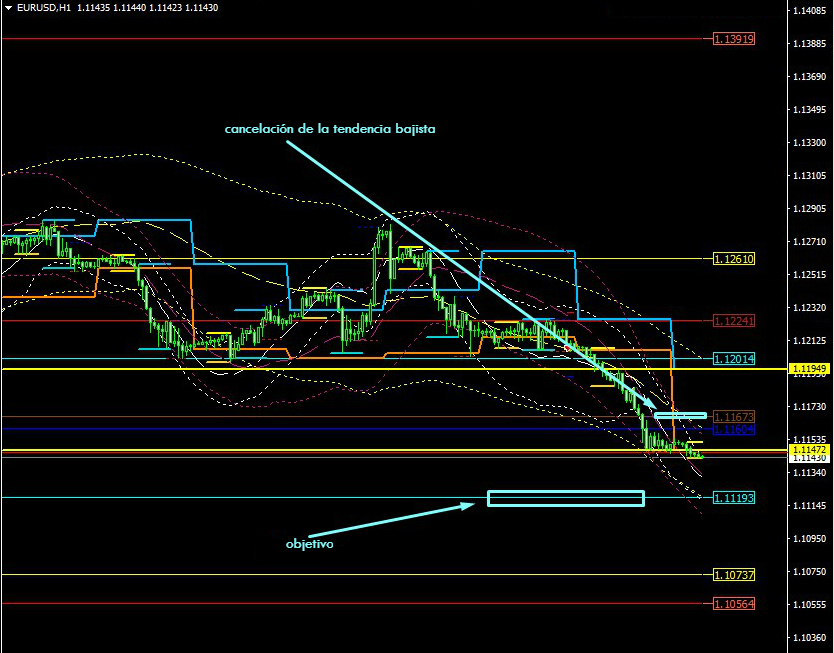
Task: Click the triangle icon beside EURUSD,H1 title
Action: click(9, 7)
